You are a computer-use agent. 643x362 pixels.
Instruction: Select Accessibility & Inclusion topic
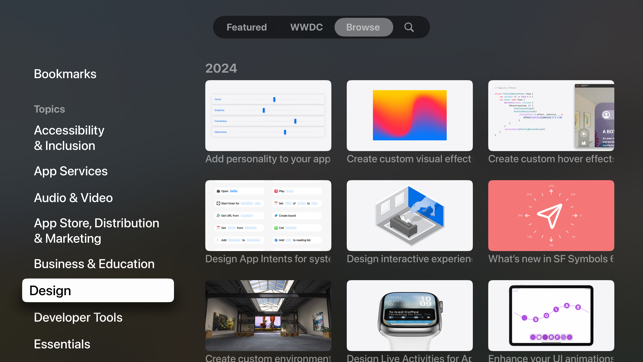tap(69, 138)
